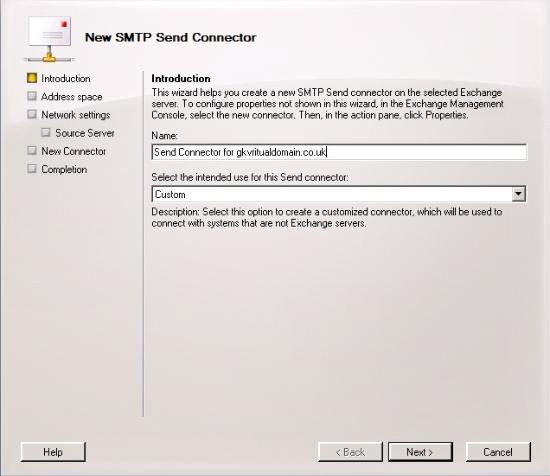
Task: Click the Next button
Action: point(420,452)
